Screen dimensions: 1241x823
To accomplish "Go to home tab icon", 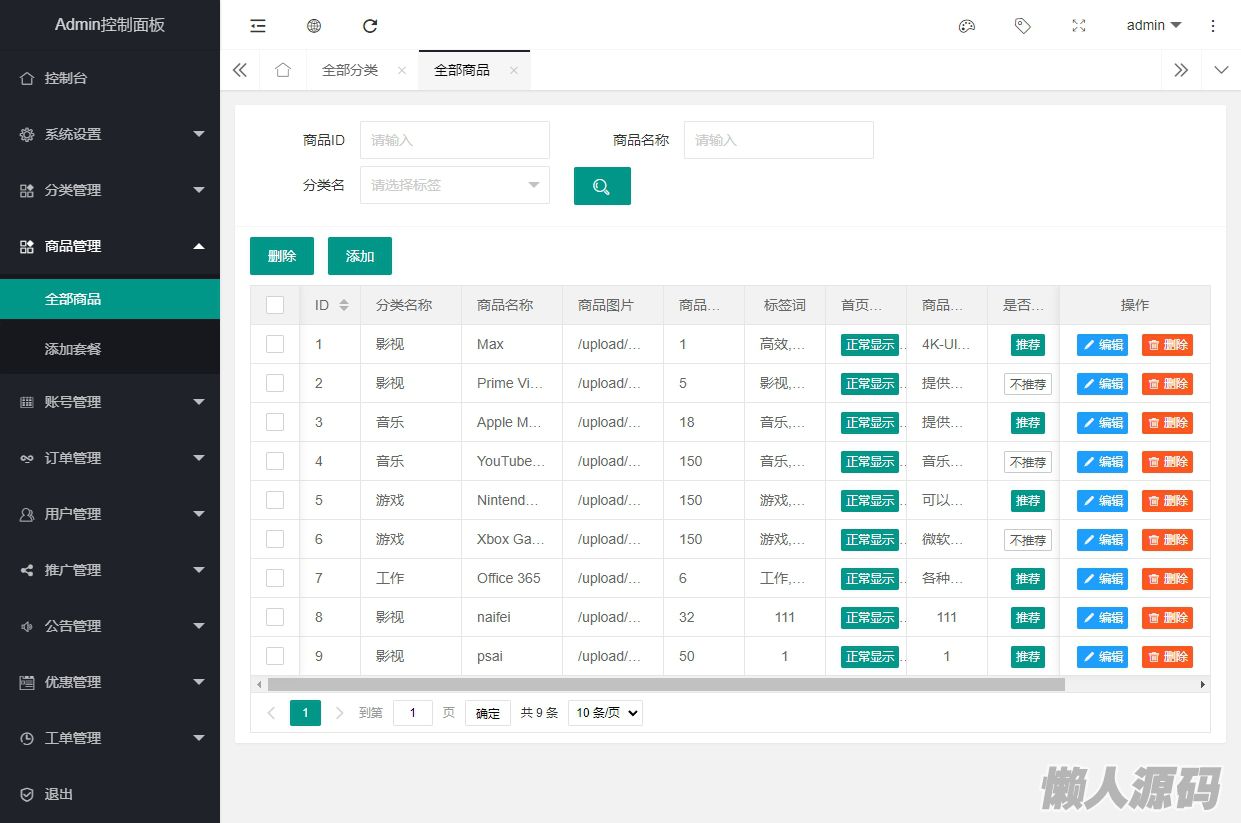I will [283, 70].
